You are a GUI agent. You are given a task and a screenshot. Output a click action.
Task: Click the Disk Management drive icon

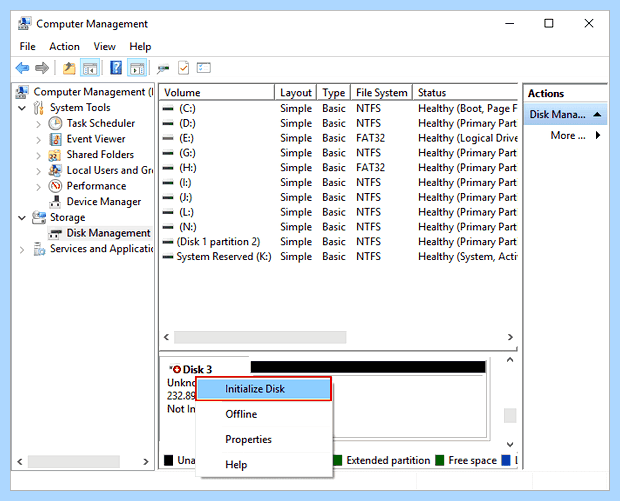coord(55,233)
